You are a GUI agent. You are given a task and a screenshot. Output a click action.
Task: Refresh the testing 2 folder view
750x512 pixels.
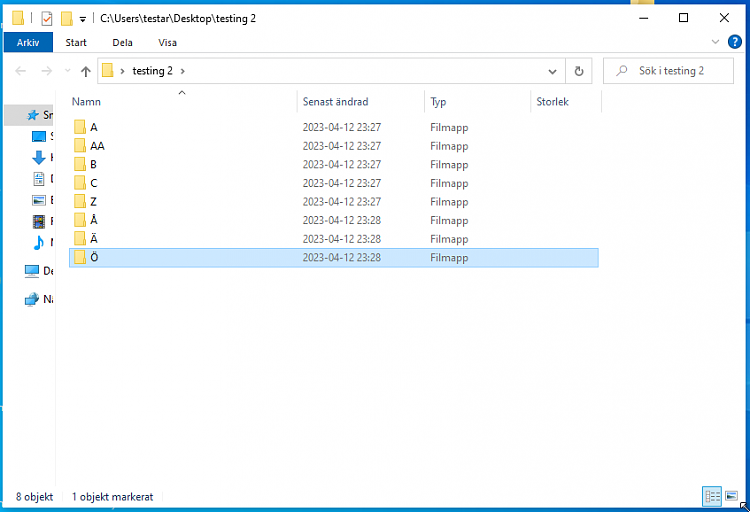click(x=578, y=71)
